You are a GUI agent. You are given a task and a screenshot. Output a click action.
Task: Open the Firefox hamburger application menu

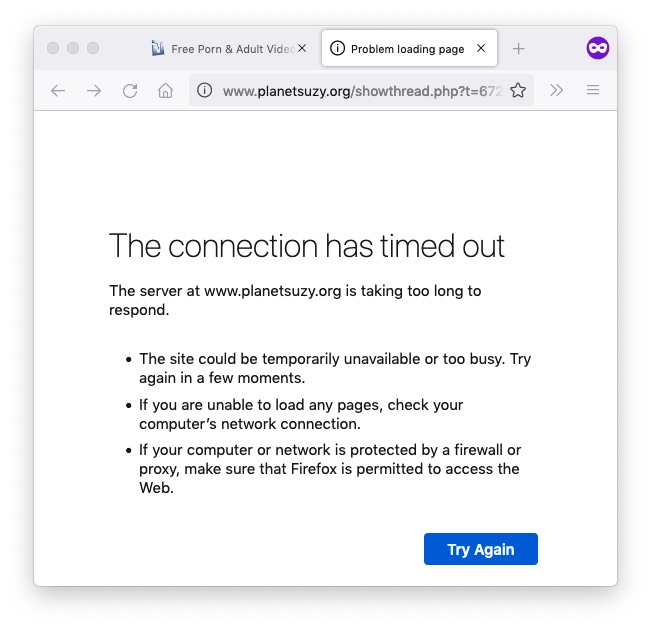[x=593, y=90]
